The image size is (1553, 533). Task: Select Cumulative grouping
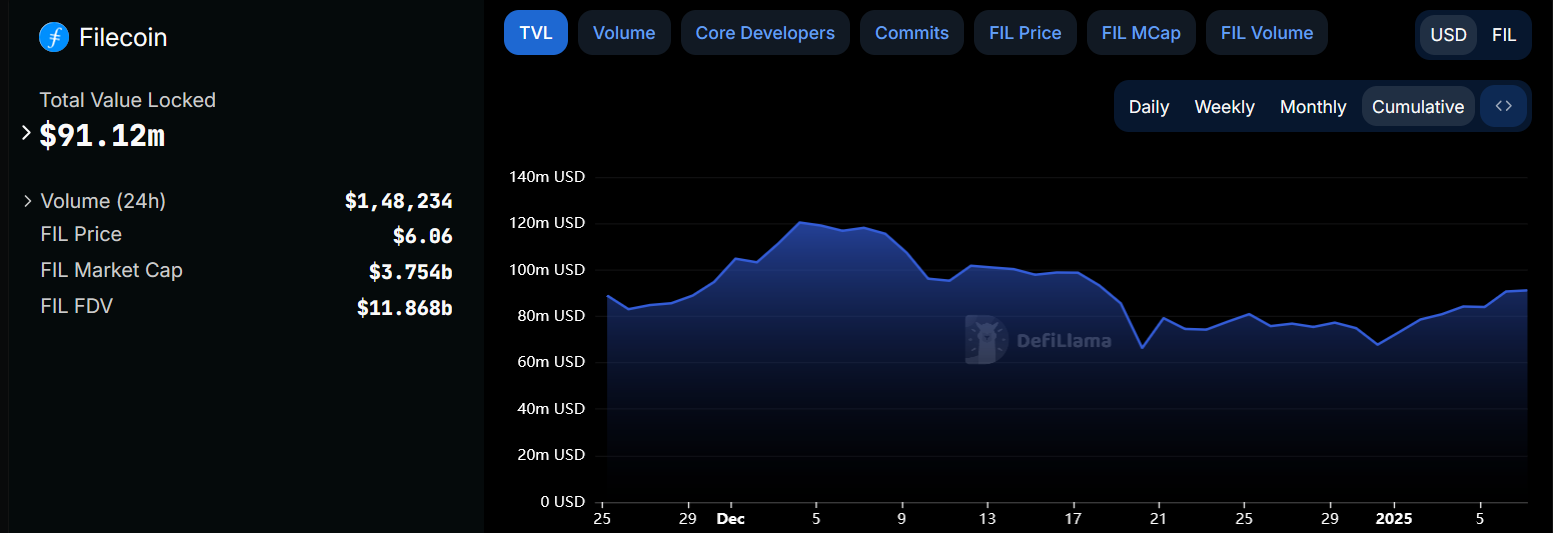(x=1418, y=107)
